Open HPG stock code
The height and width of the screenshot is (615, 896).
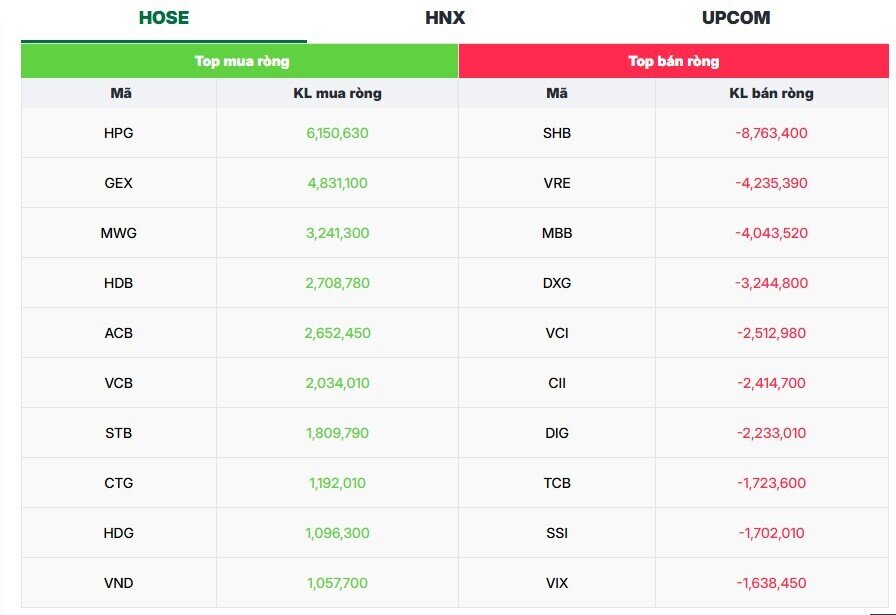pyautogui.click(x=118, y=133)
